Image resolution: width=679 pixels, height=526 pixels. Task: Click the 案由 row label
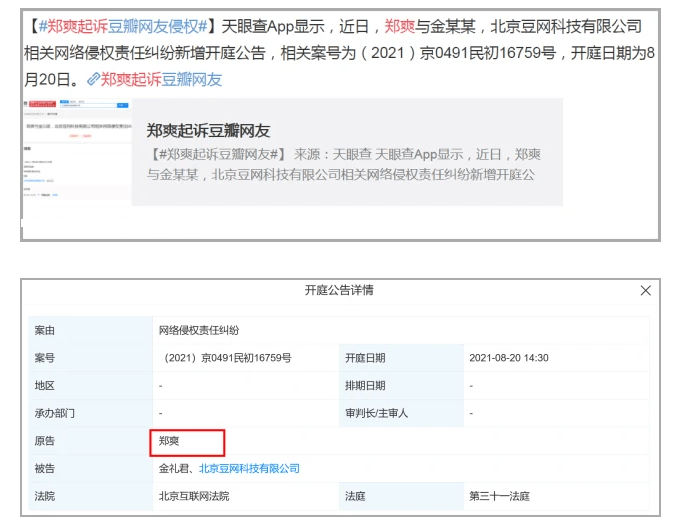pyautogui.click(x=45, y=330)
